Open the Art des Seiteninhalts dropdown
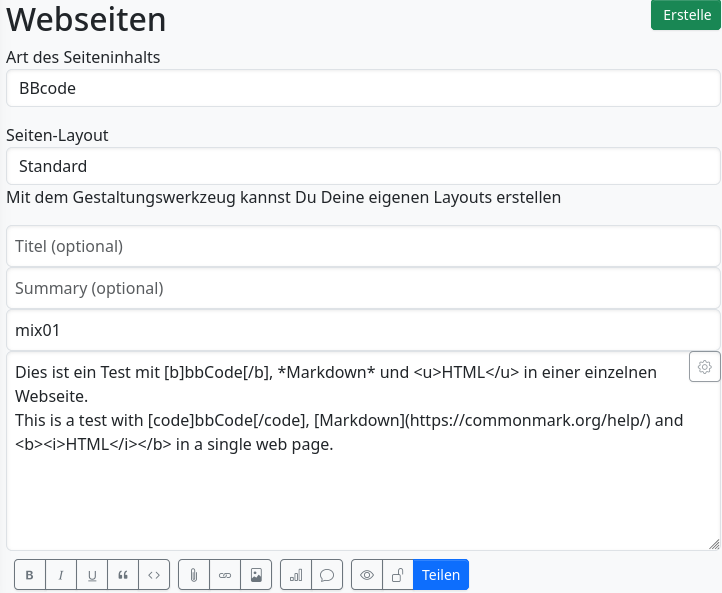The width and height of the screenshot is (722, 593). [x=363, y=88]
